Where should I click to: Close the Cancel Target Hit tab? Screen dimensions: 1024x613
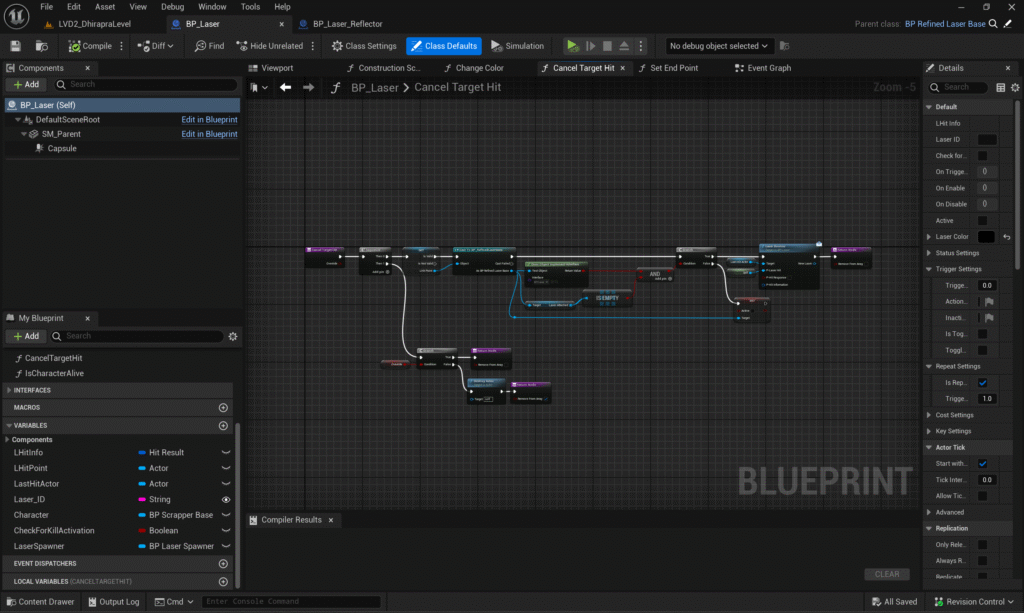(x=622, y=68)
